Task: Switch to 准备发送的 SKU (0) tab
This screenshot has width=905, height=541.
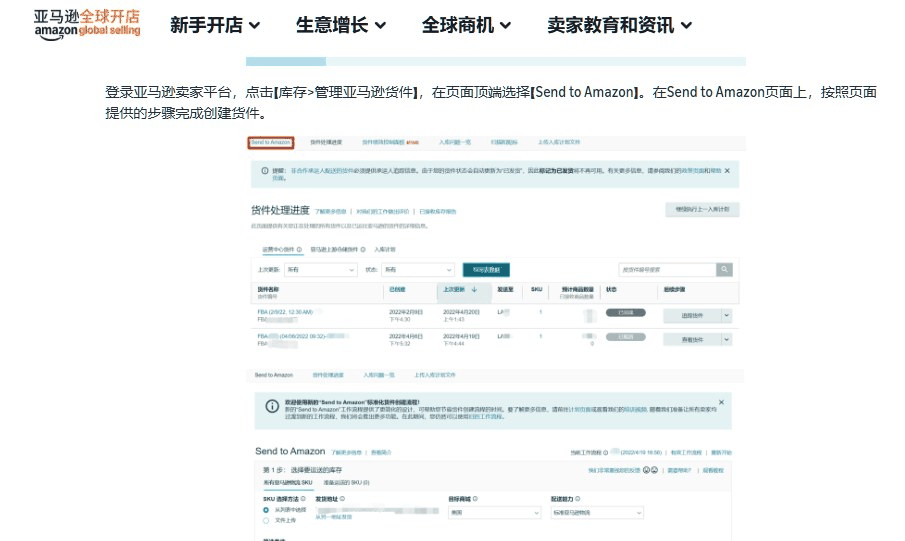Action: pos(346,483)
